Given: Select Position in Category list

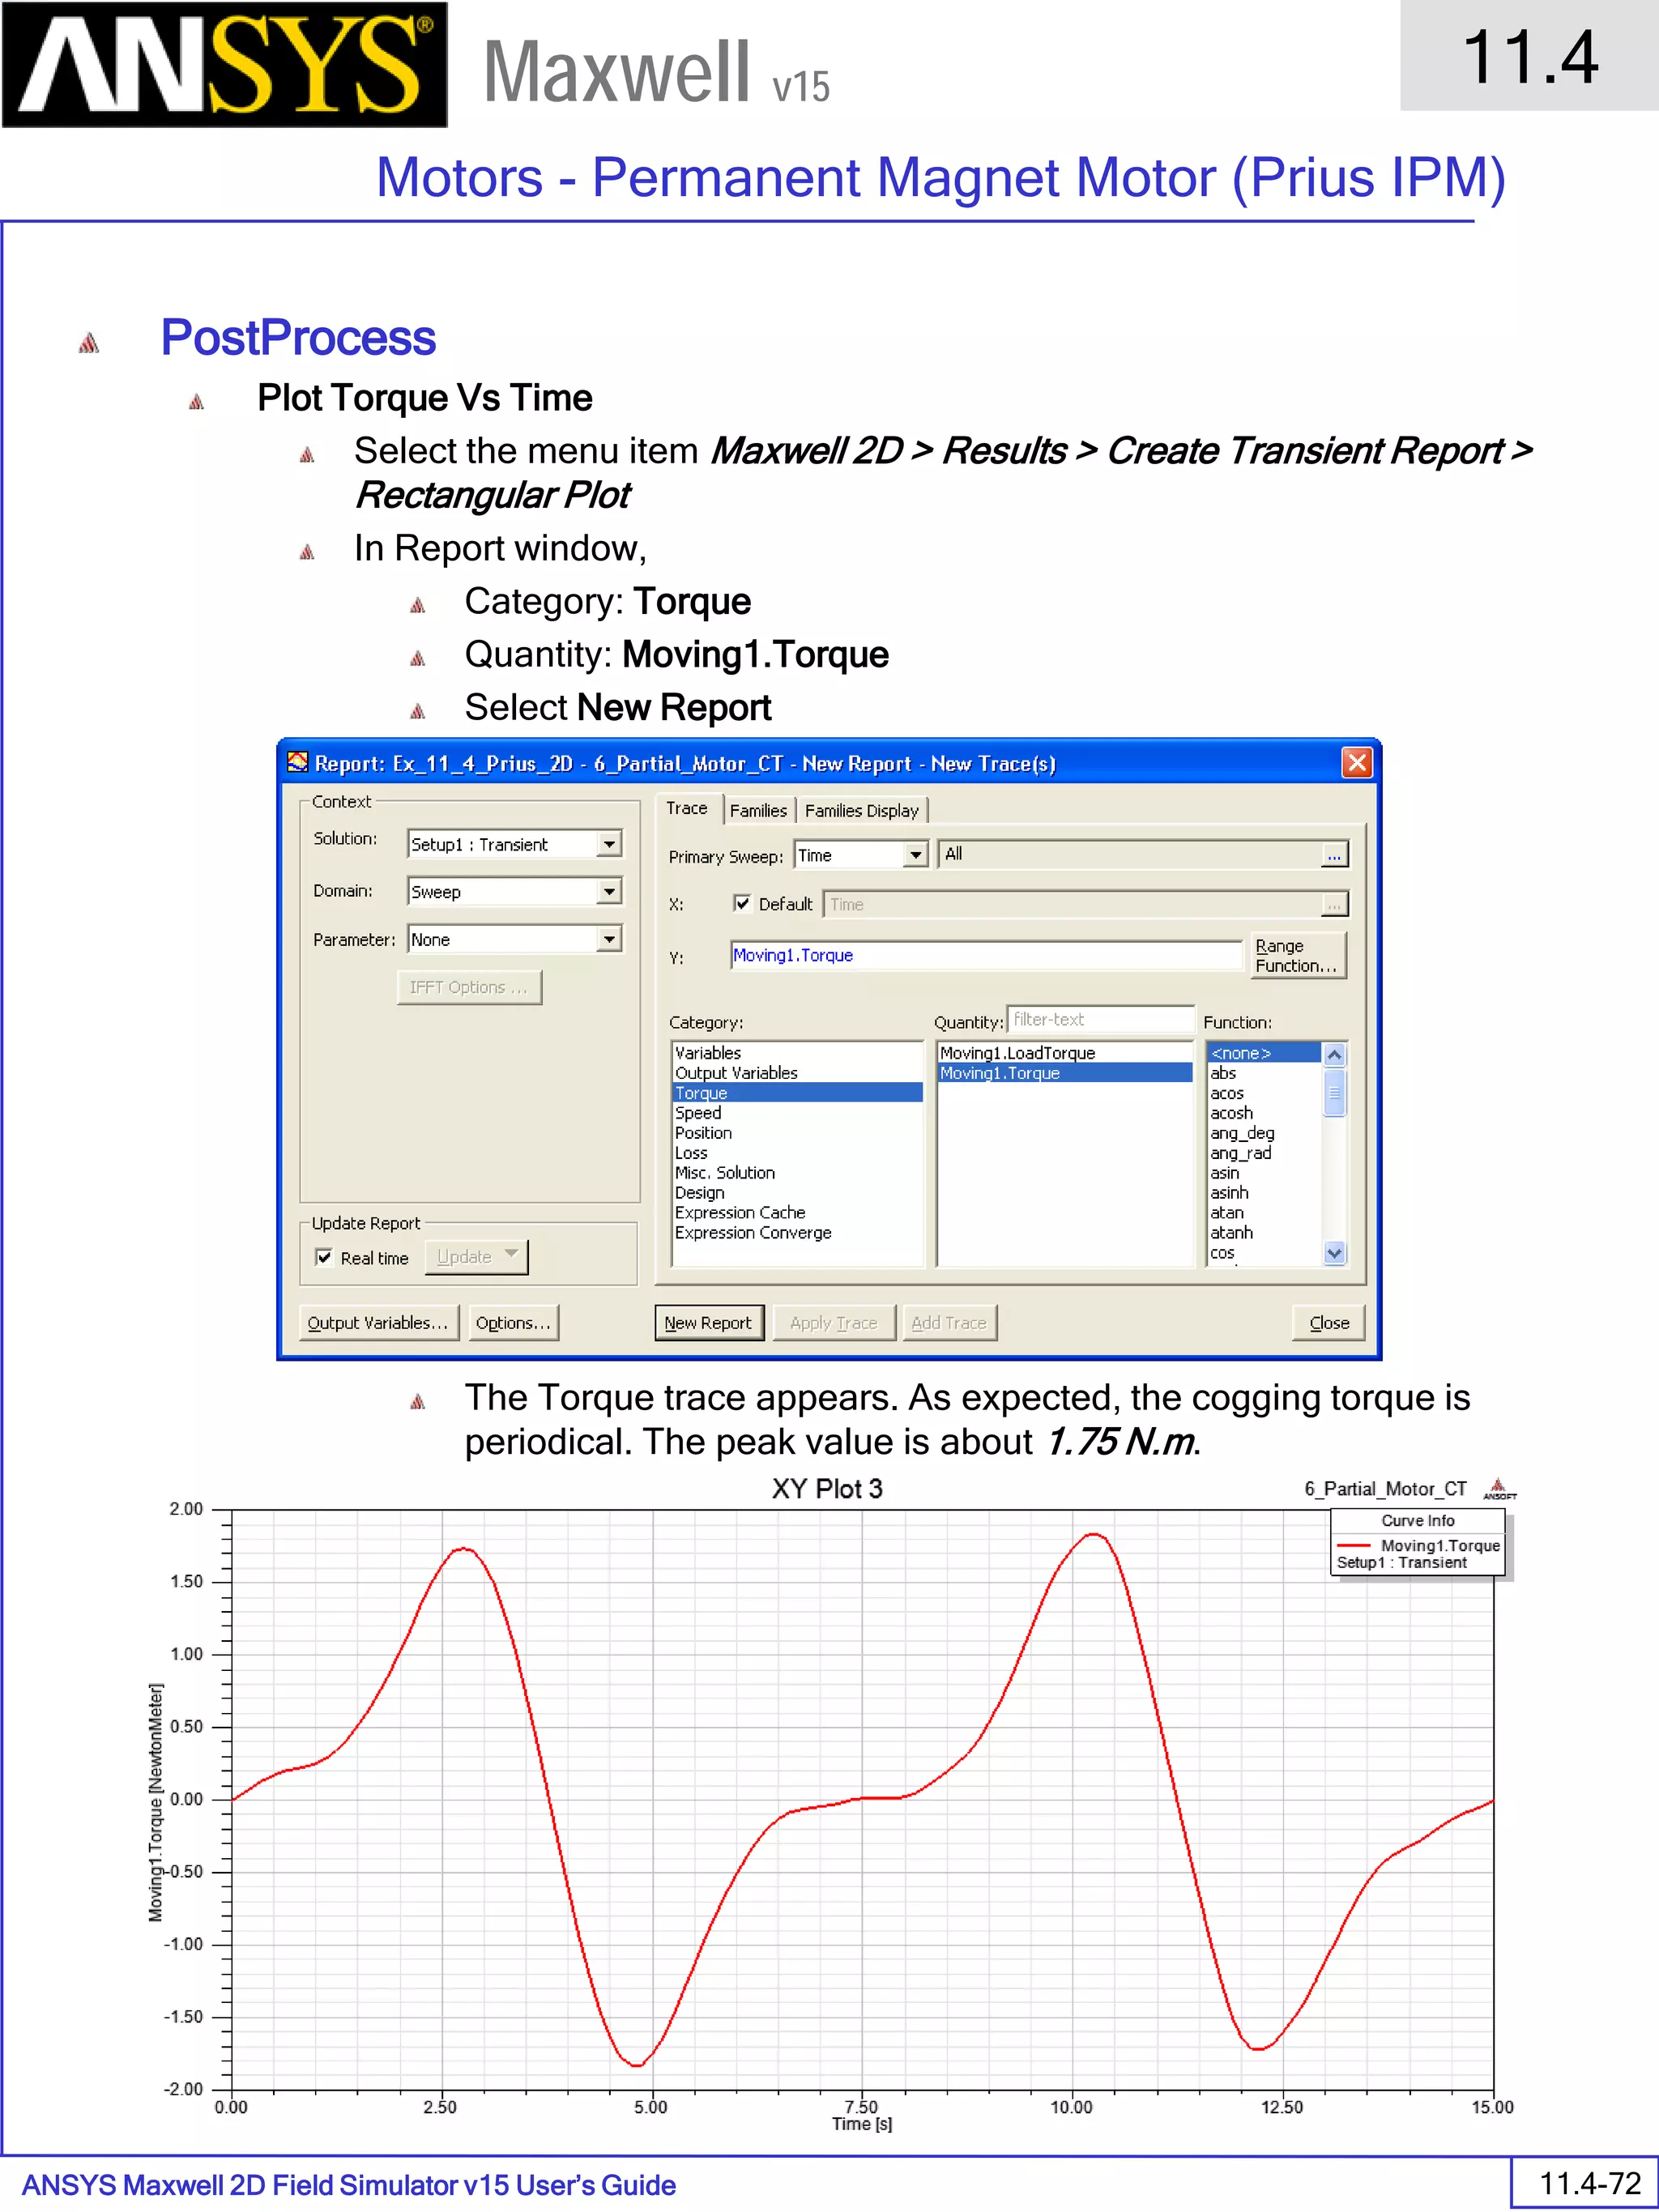Looking at the screenshot, I should pos(797,1133).
